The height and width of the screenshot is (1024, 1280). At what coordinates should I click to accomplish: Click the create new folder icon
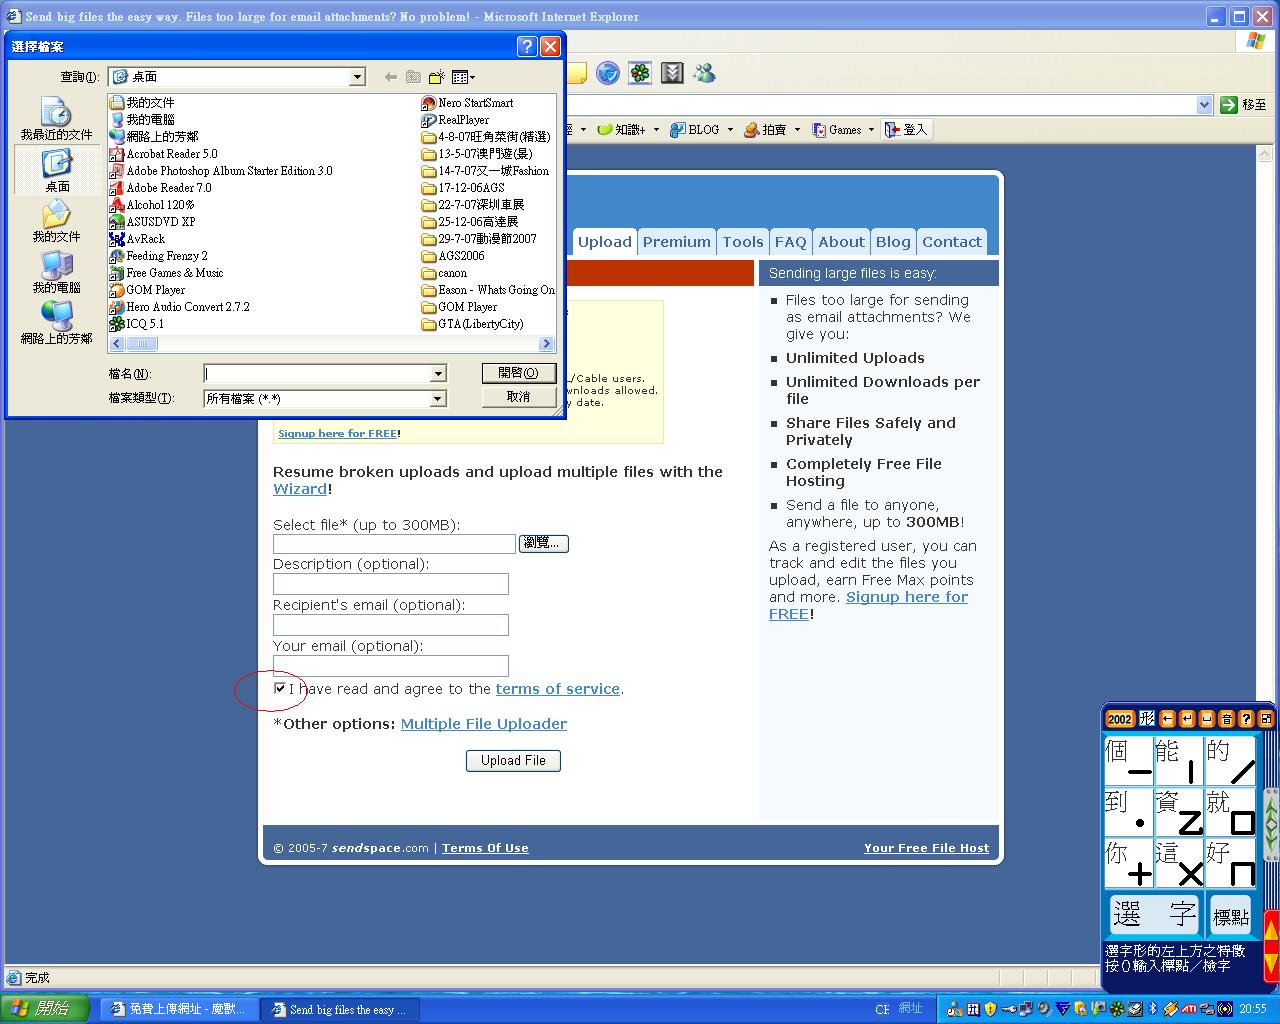[x=437, y=77]
